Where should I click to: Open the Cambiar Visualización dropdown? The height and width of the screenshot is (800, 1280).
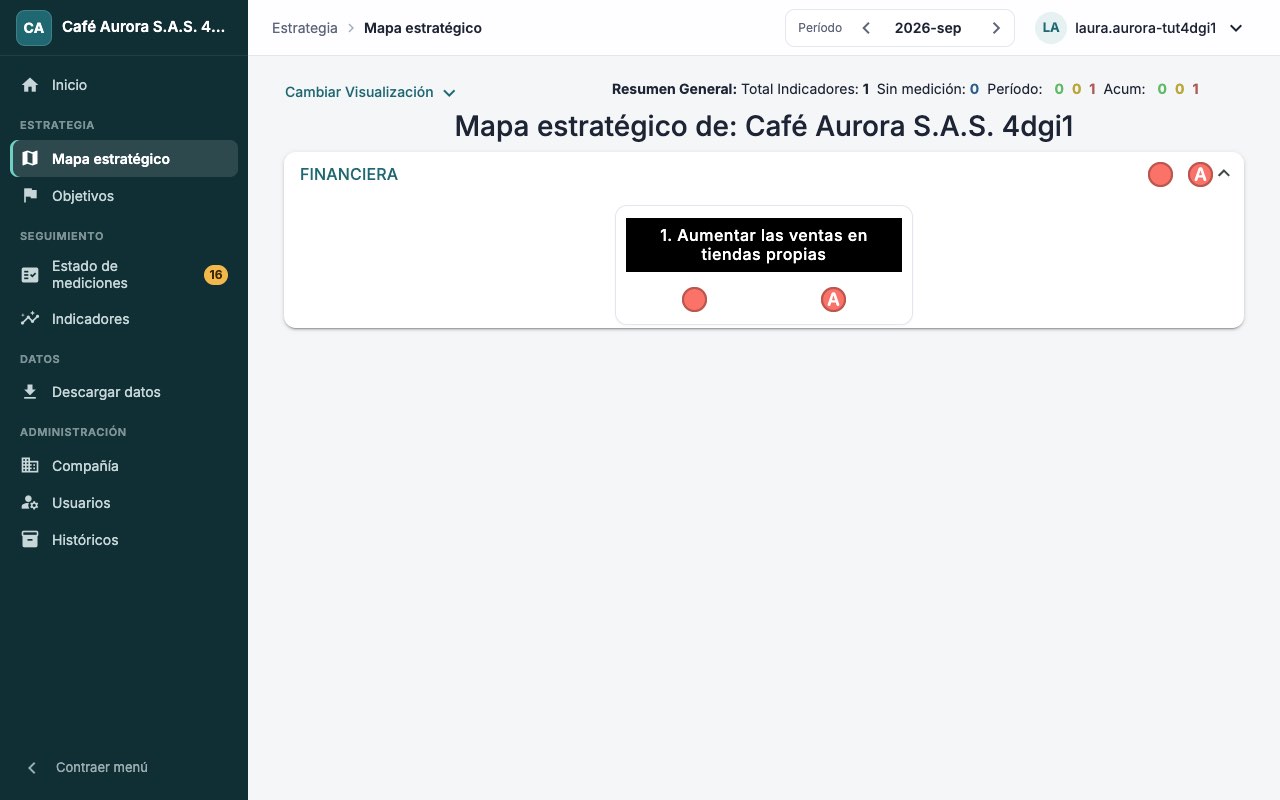(370, 92)
